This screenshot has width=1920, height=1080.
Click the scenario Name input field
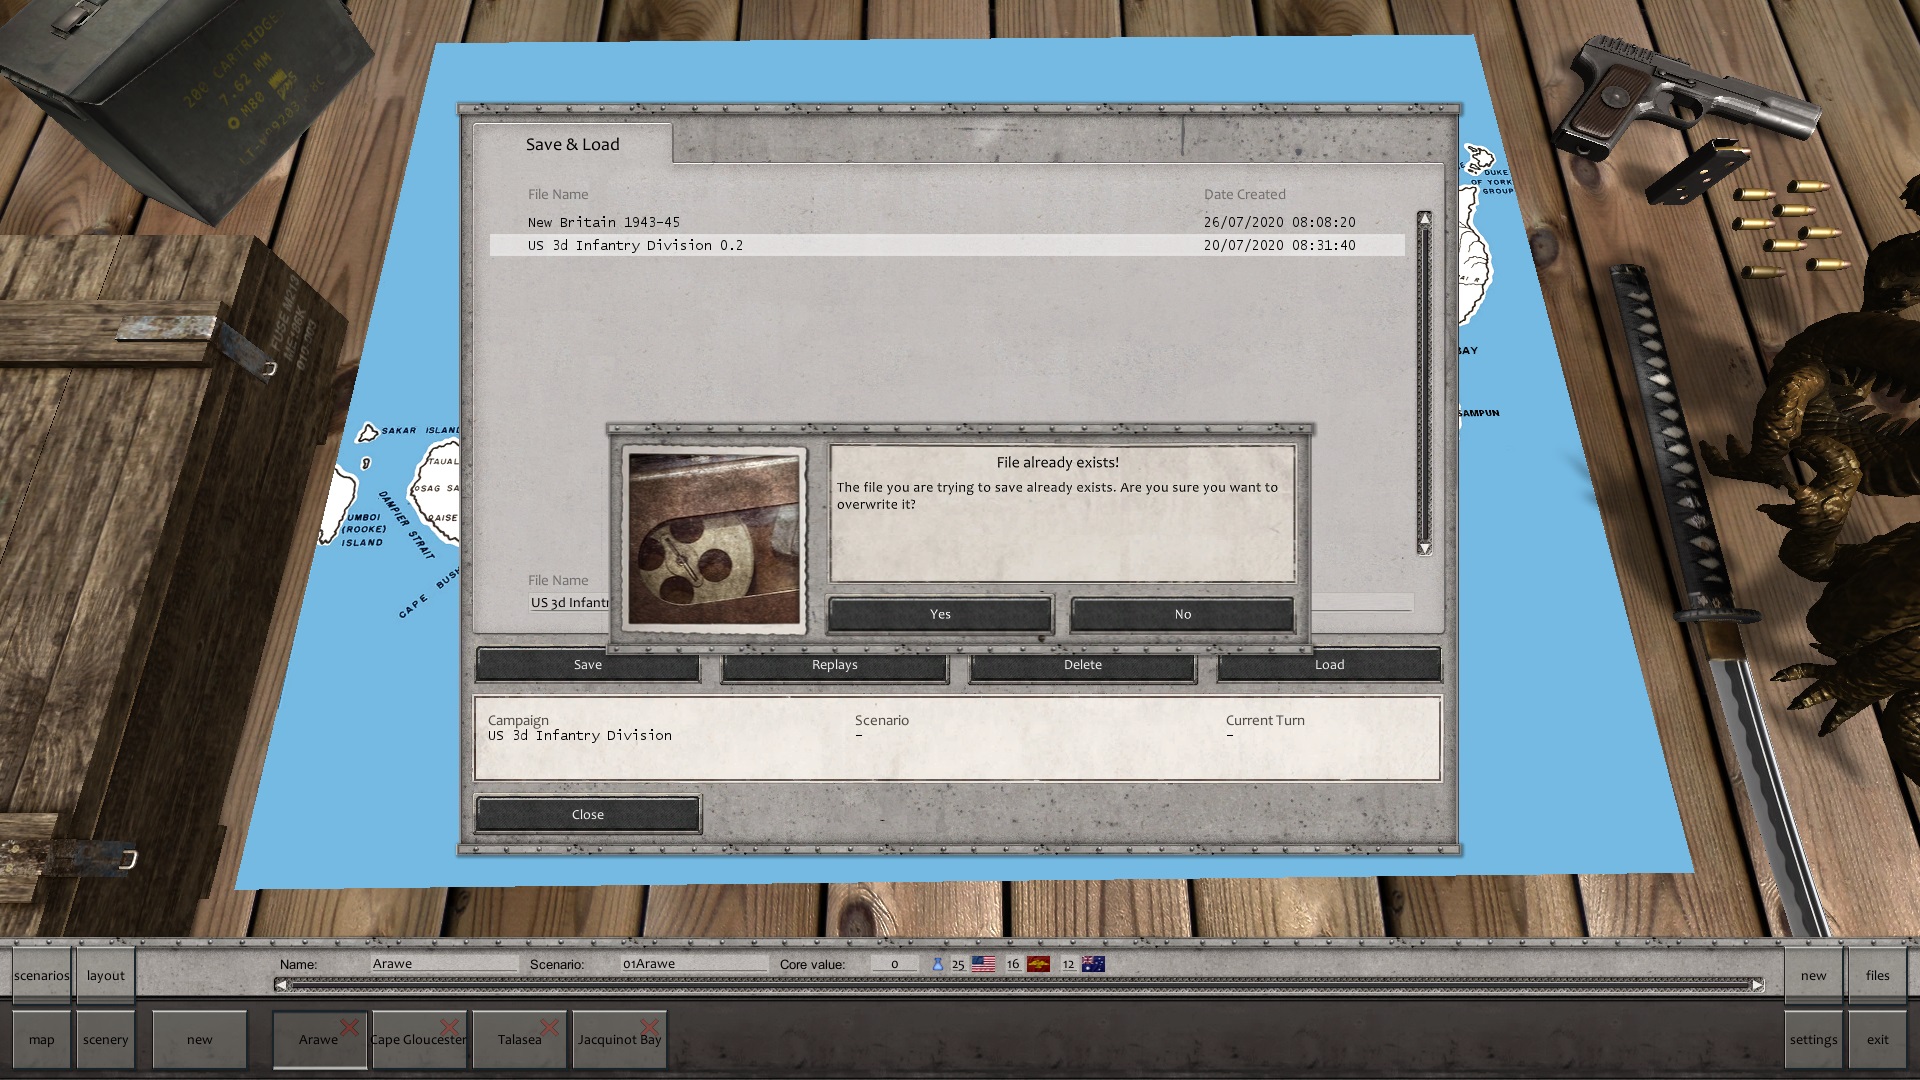(443, 964)
